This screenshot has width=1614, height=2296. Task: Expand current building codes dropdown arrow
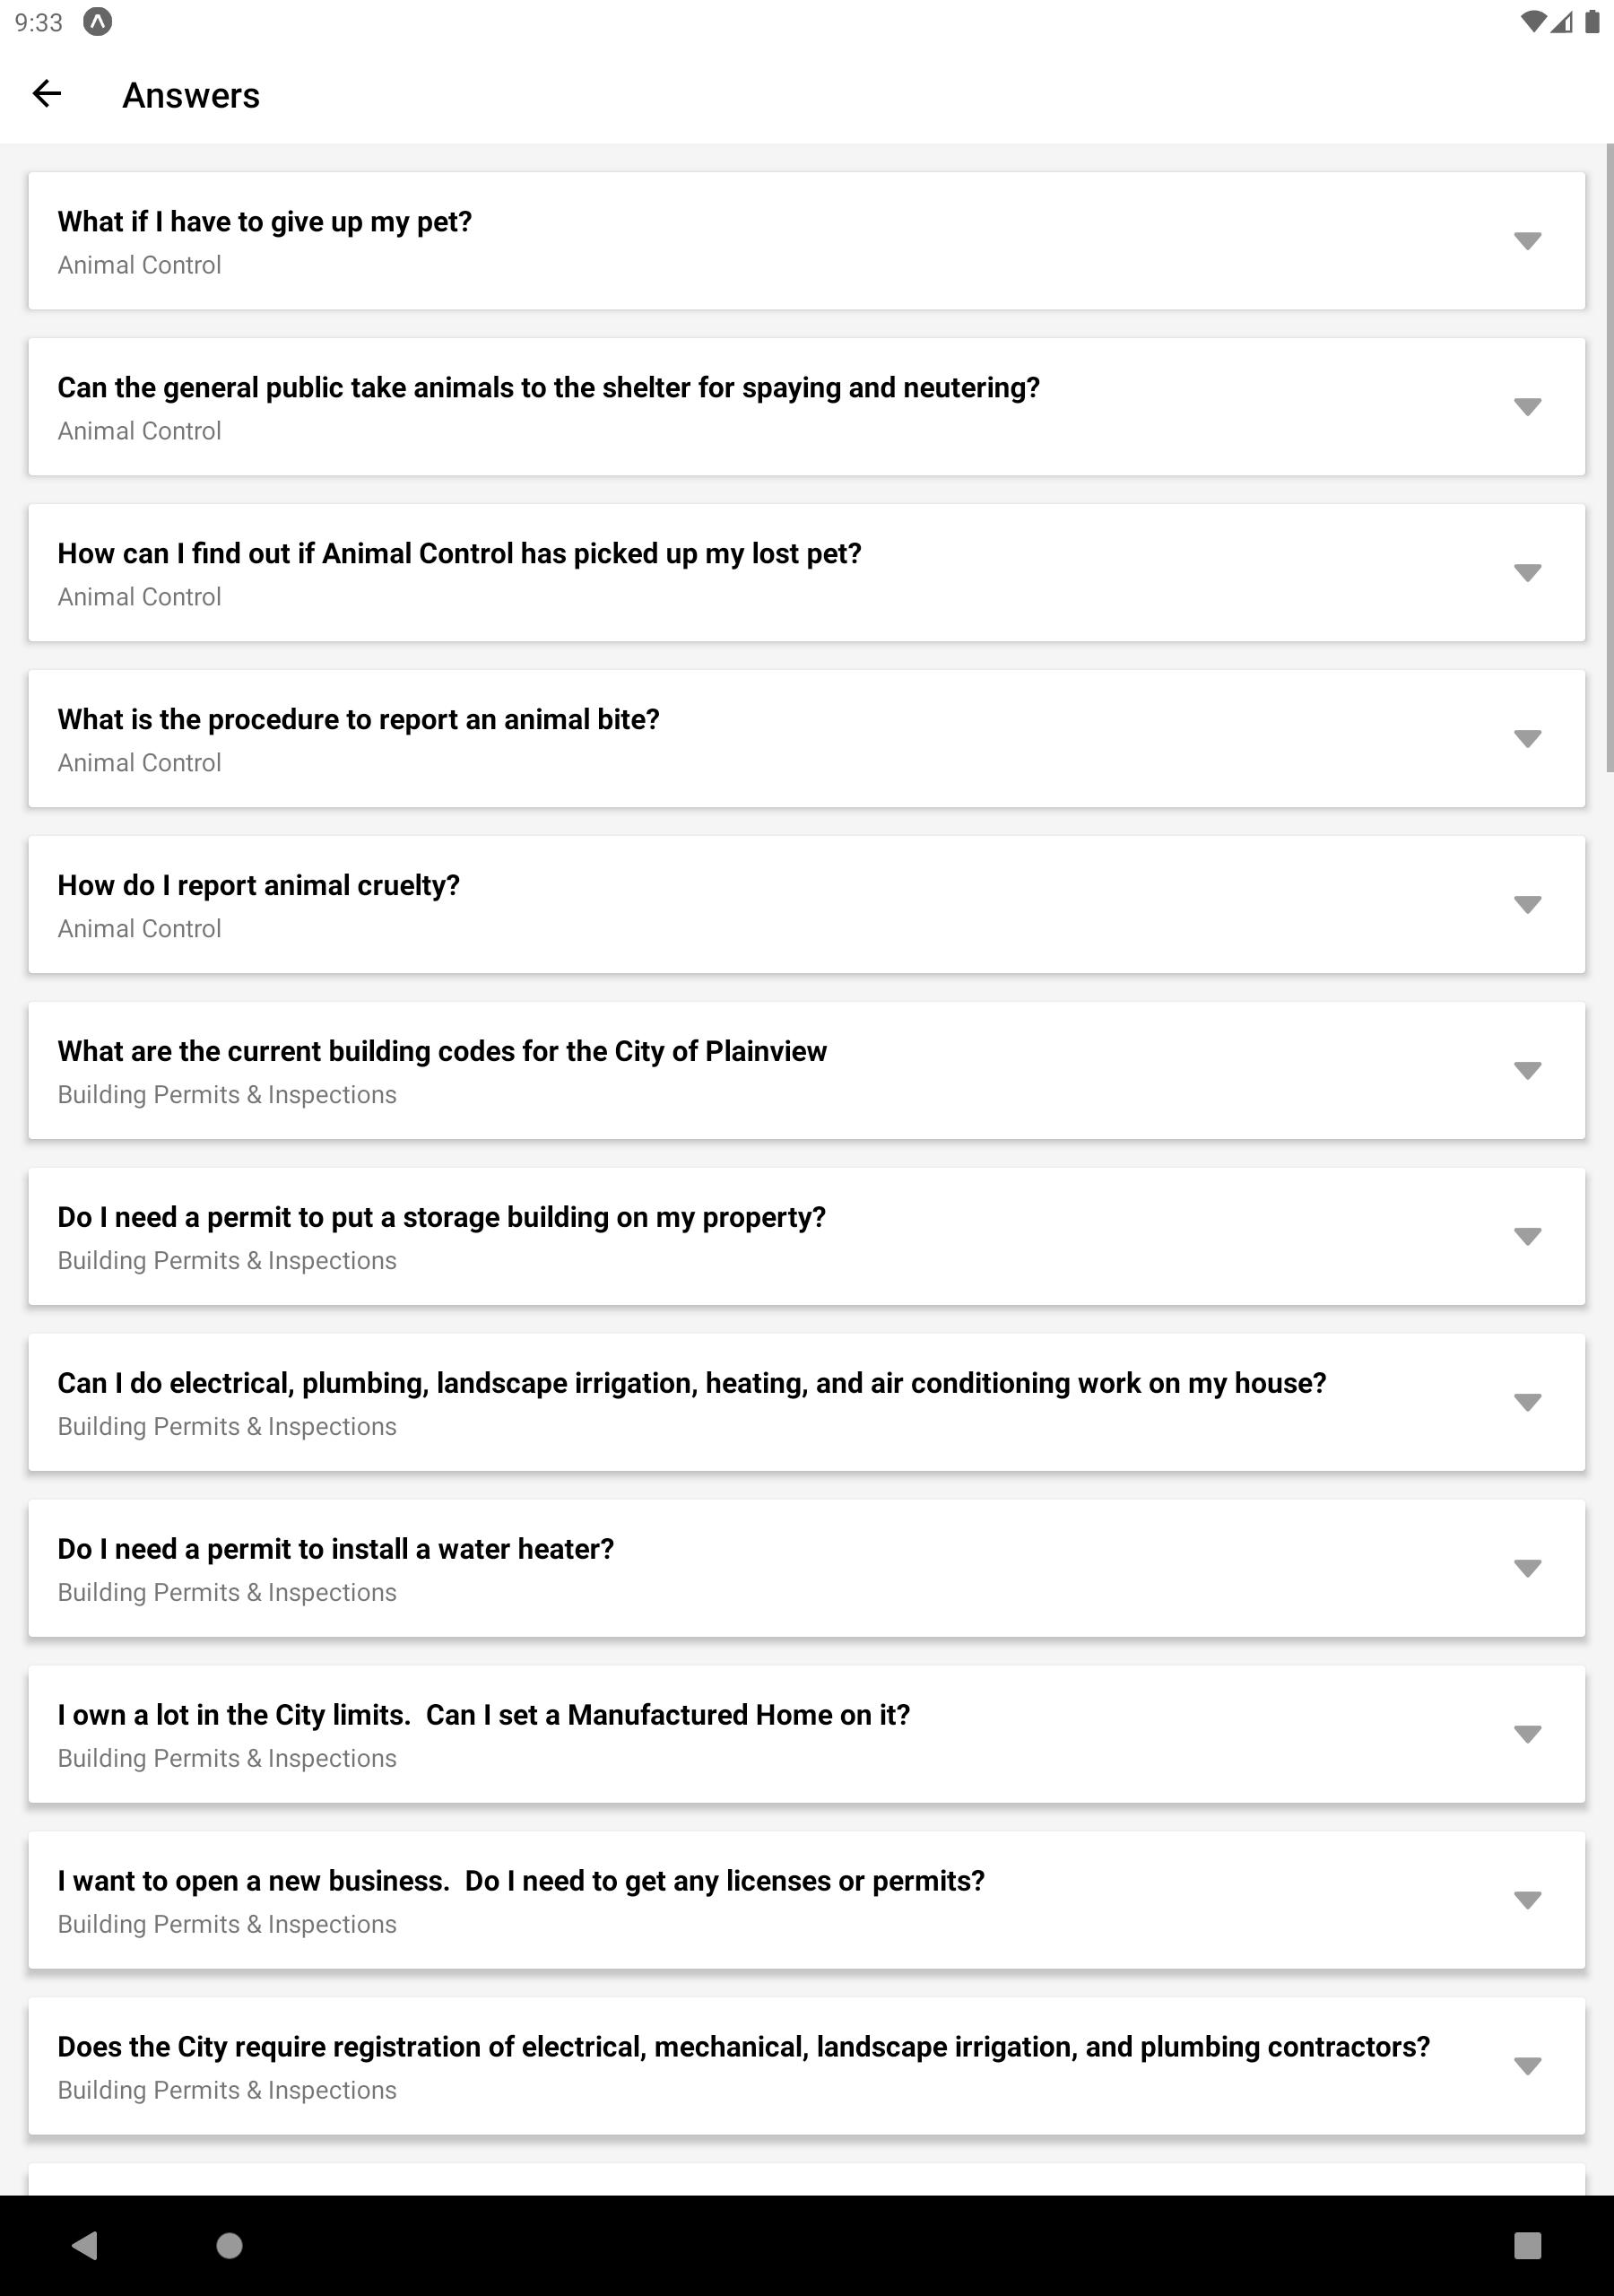tap(1527, 1071)
